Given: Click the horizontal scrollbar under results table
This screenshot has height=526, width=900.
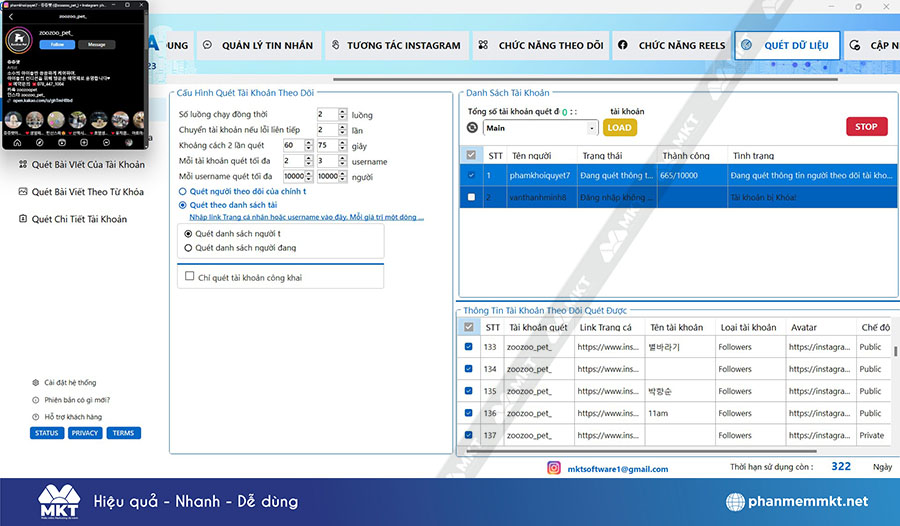Looking at the screenshot, I should pyautogui.click(x=674, y=451).
